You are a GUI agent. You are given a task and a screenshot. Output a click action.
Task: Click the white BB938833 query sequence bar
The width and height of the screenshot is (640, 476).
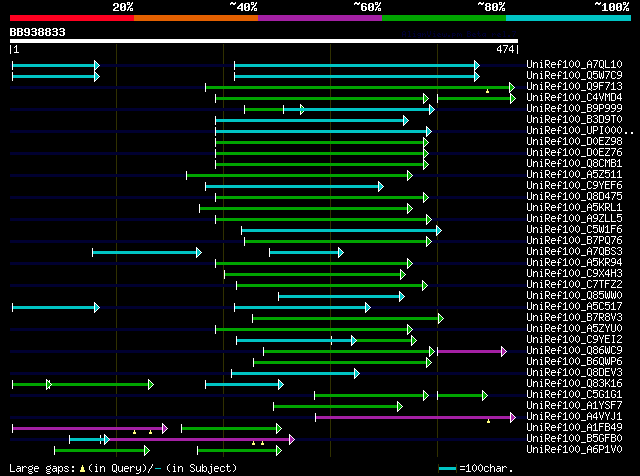(x=264, y=41)
